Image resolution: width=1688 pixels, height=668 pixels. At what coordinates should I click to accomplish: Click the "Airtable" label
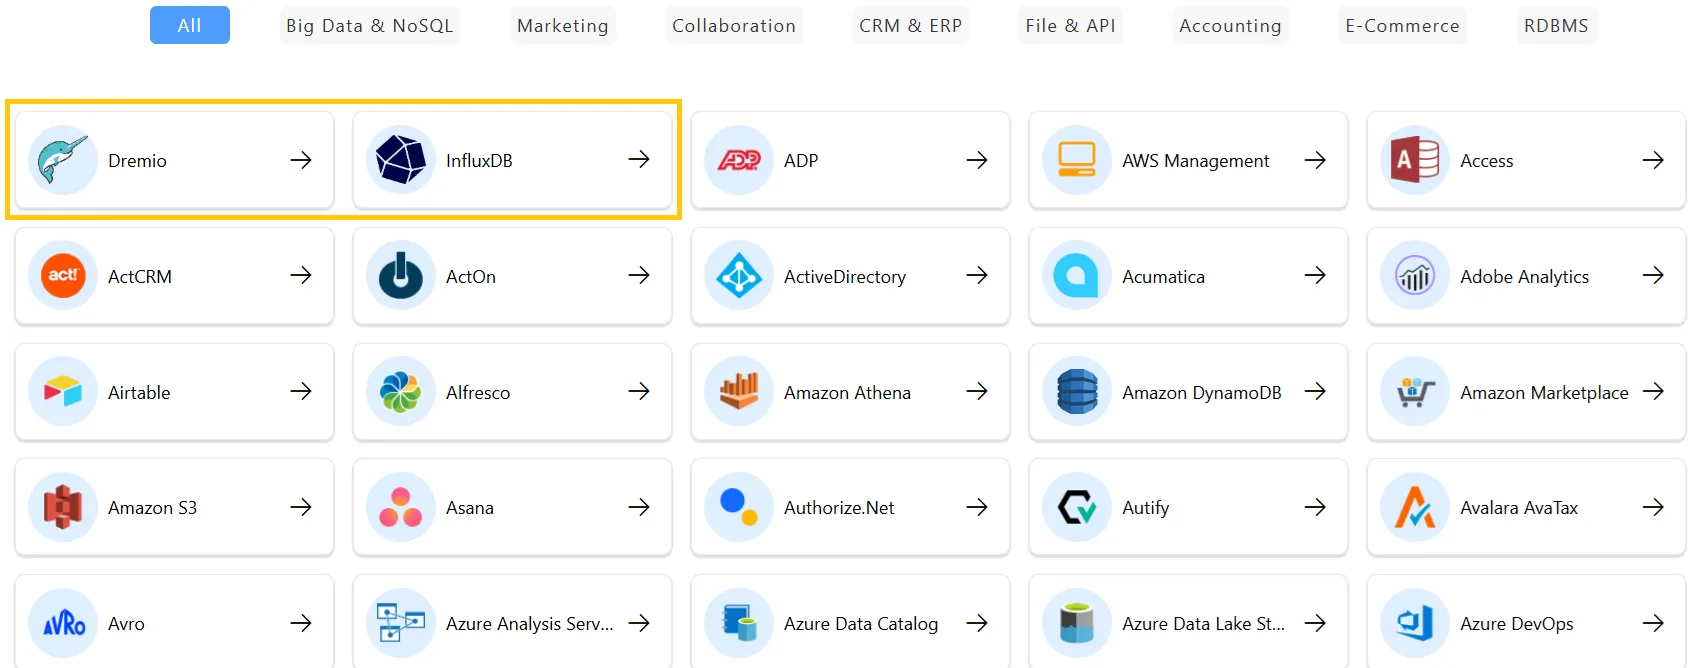click(x=139, y=393)
